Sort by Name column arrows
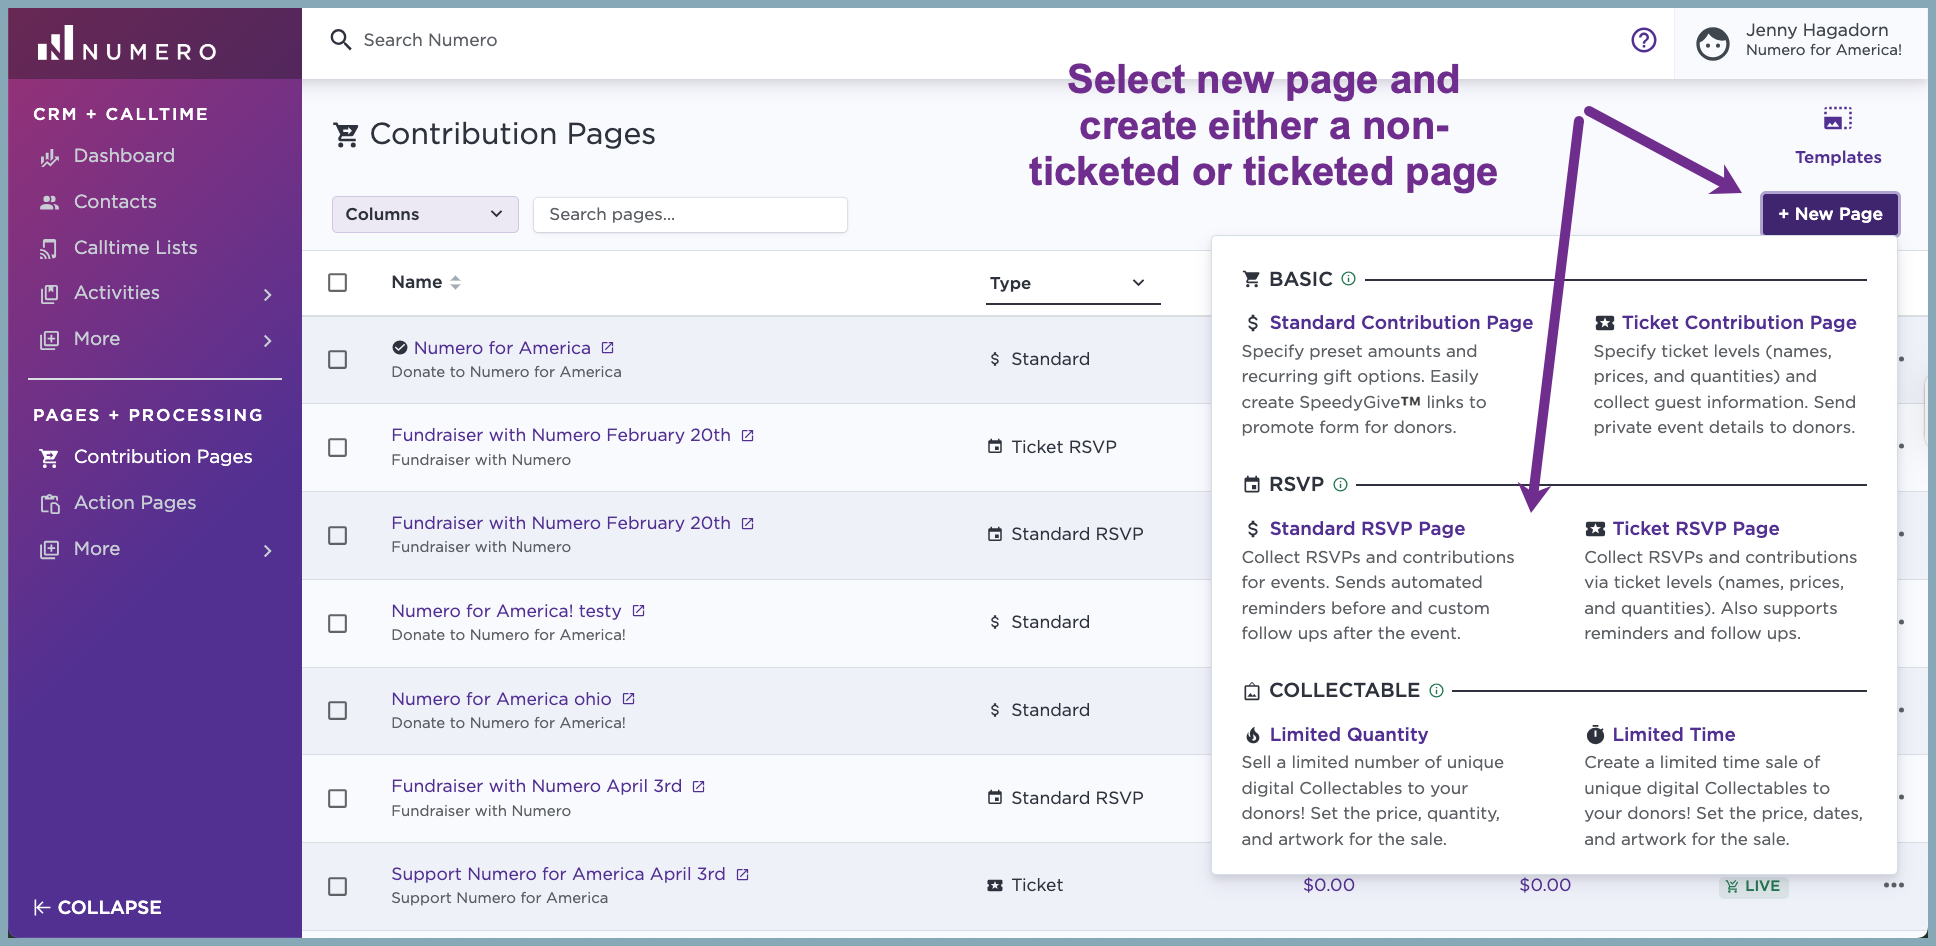The width and height of the screenshot is (1936, 946). [x=455, y=283]
